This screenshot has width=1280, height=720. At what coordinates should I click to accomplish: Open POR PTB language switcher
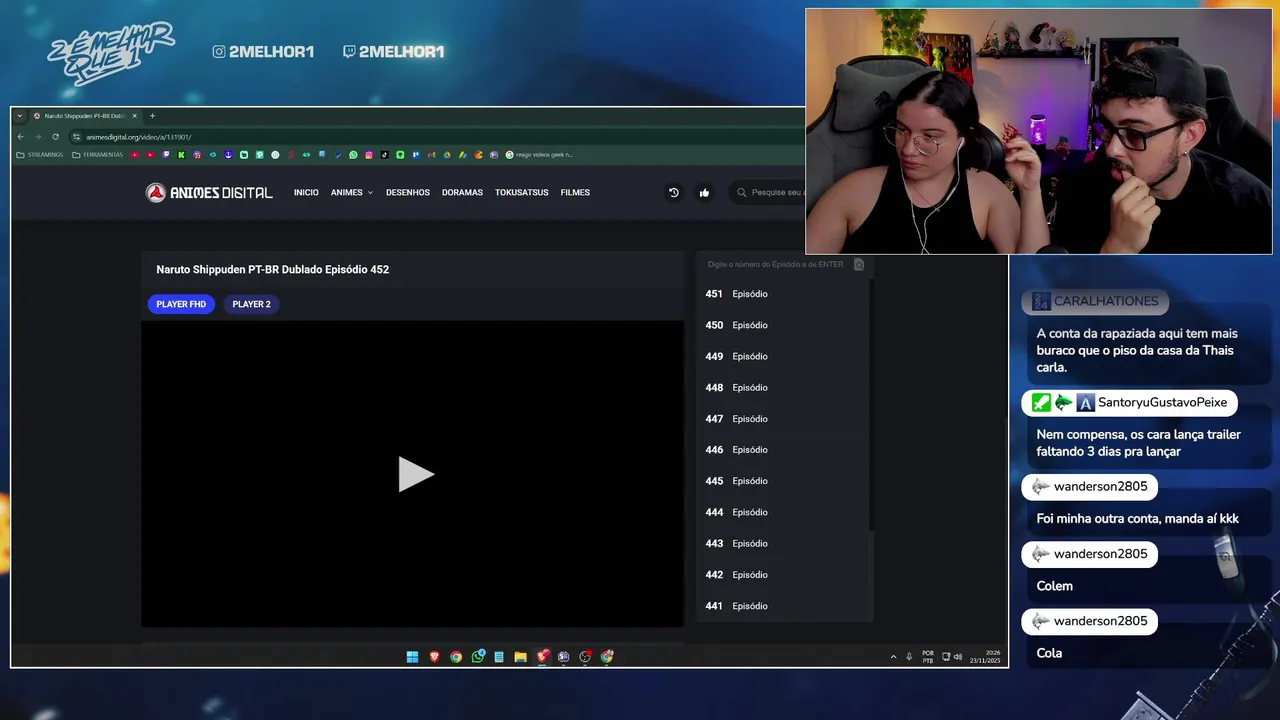[x=928, y=657]
